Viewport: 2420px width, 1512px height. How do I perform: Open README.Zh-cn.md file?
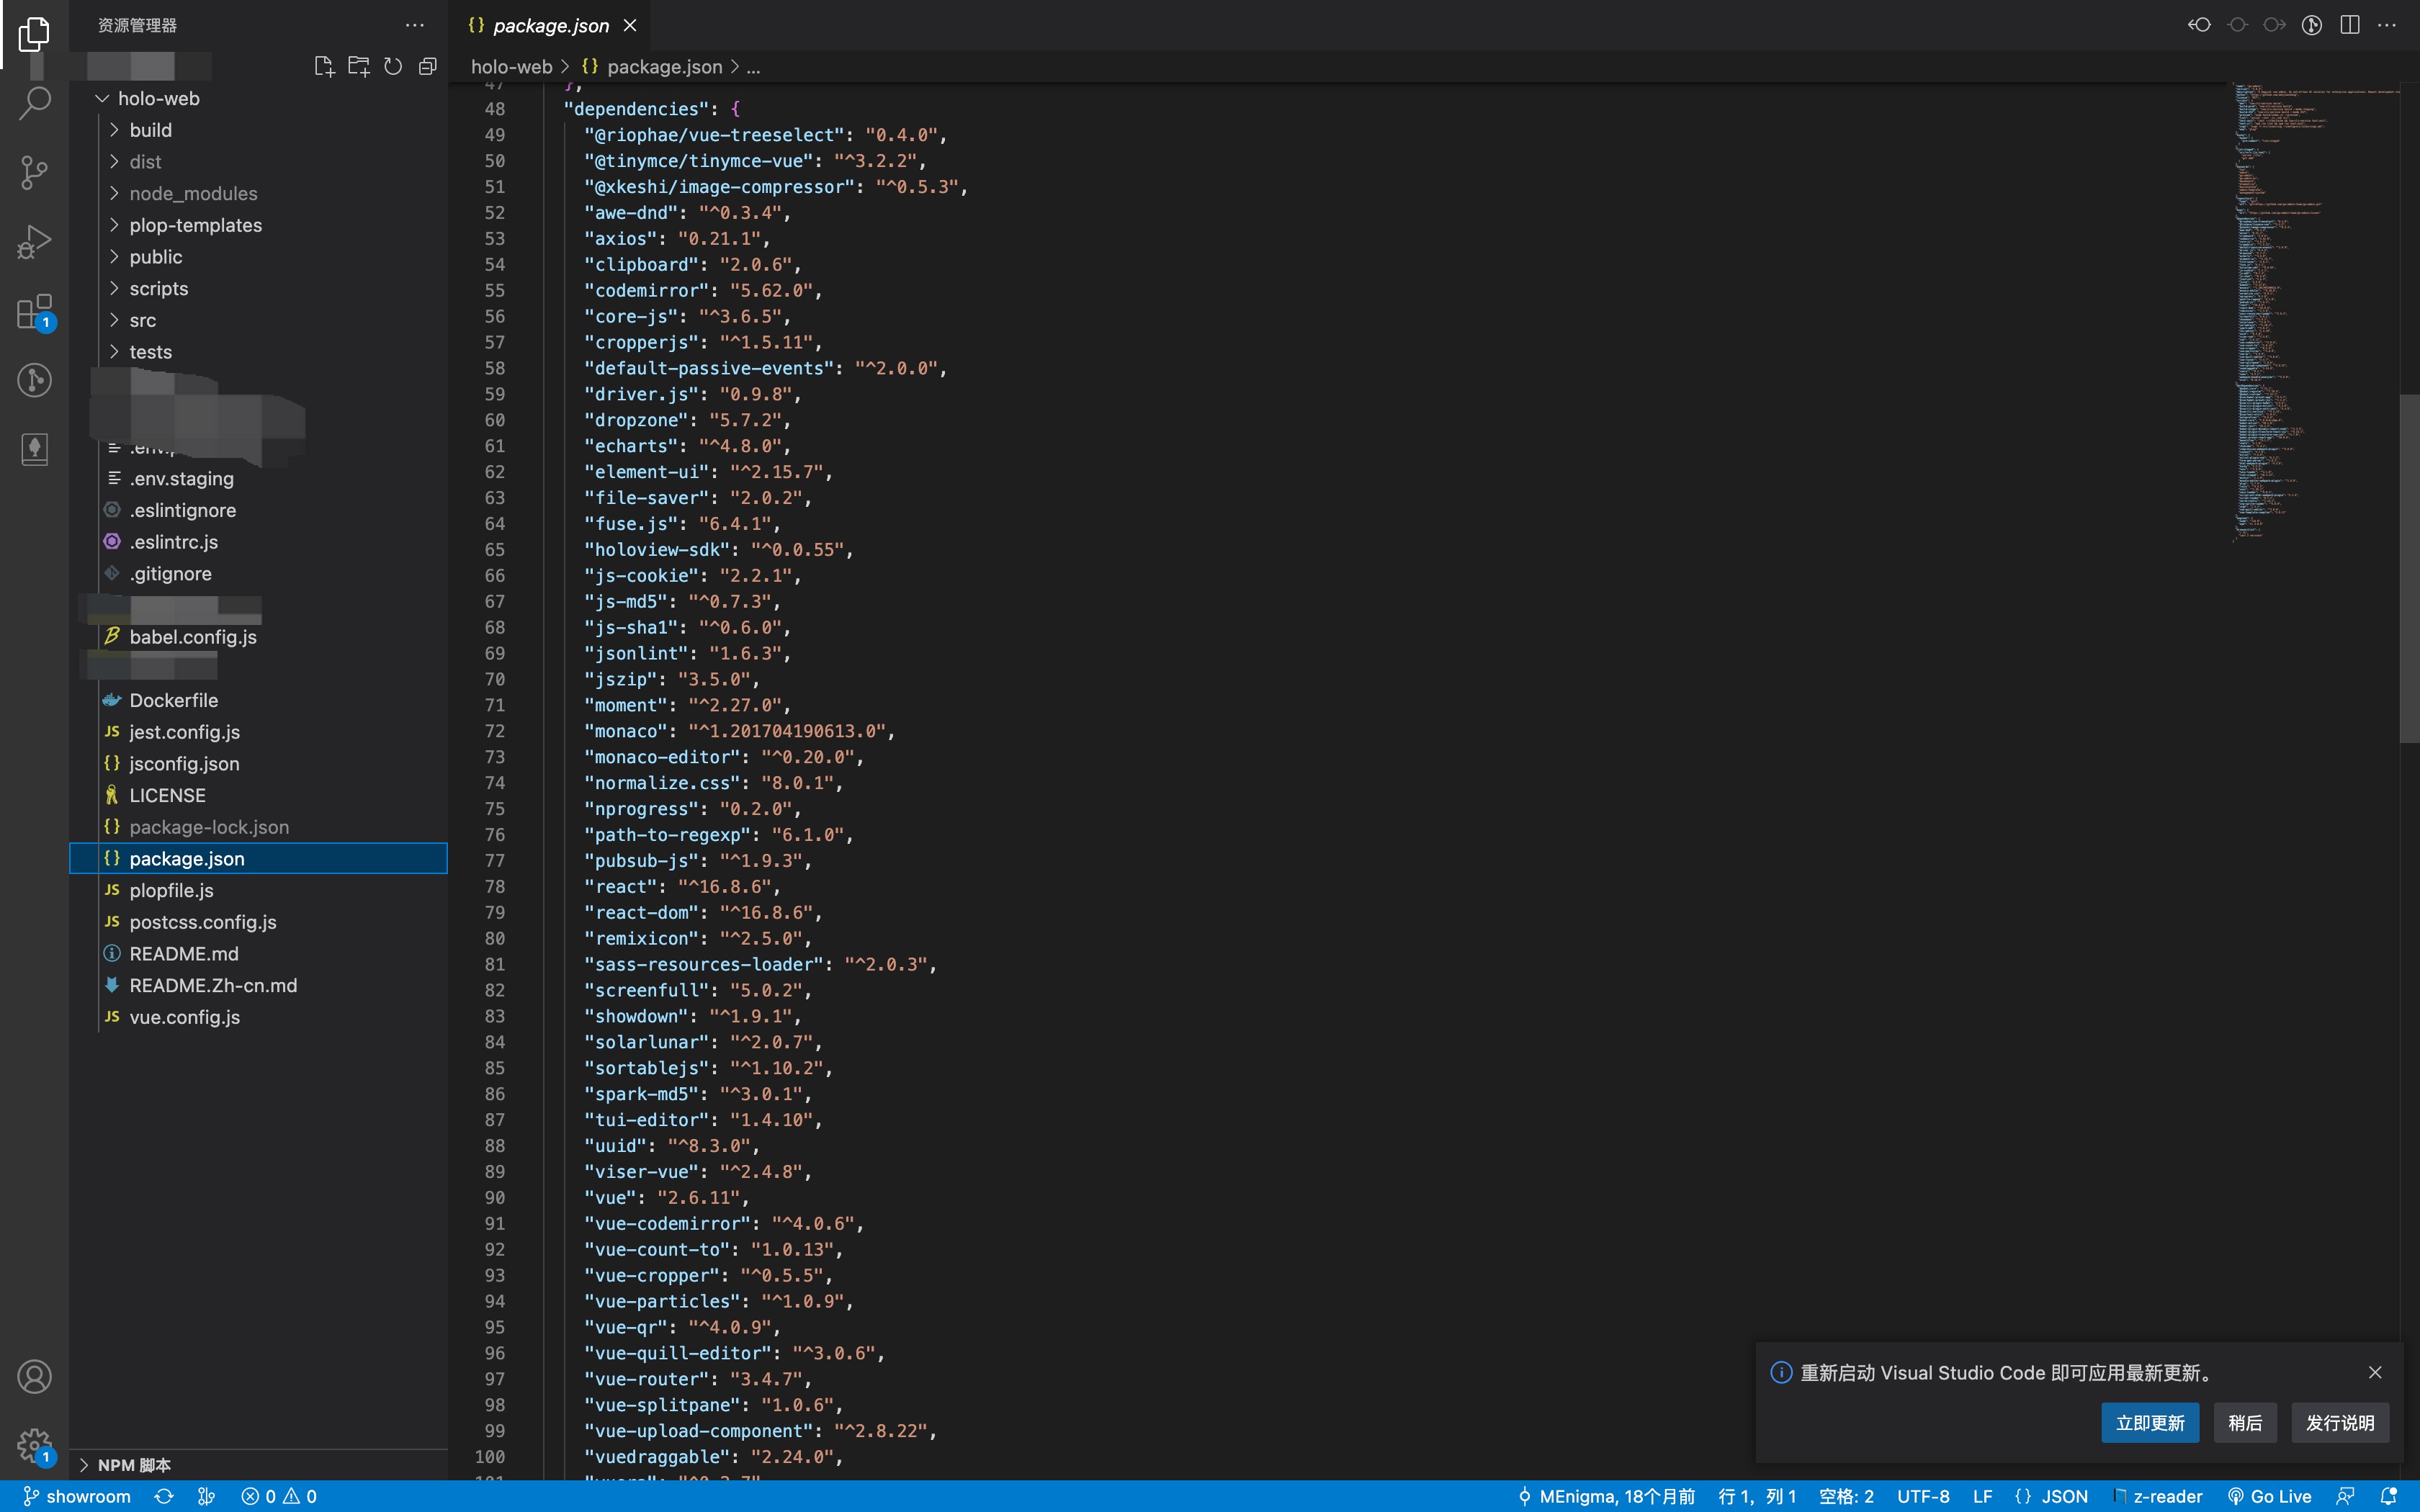(x=259, y=985)
